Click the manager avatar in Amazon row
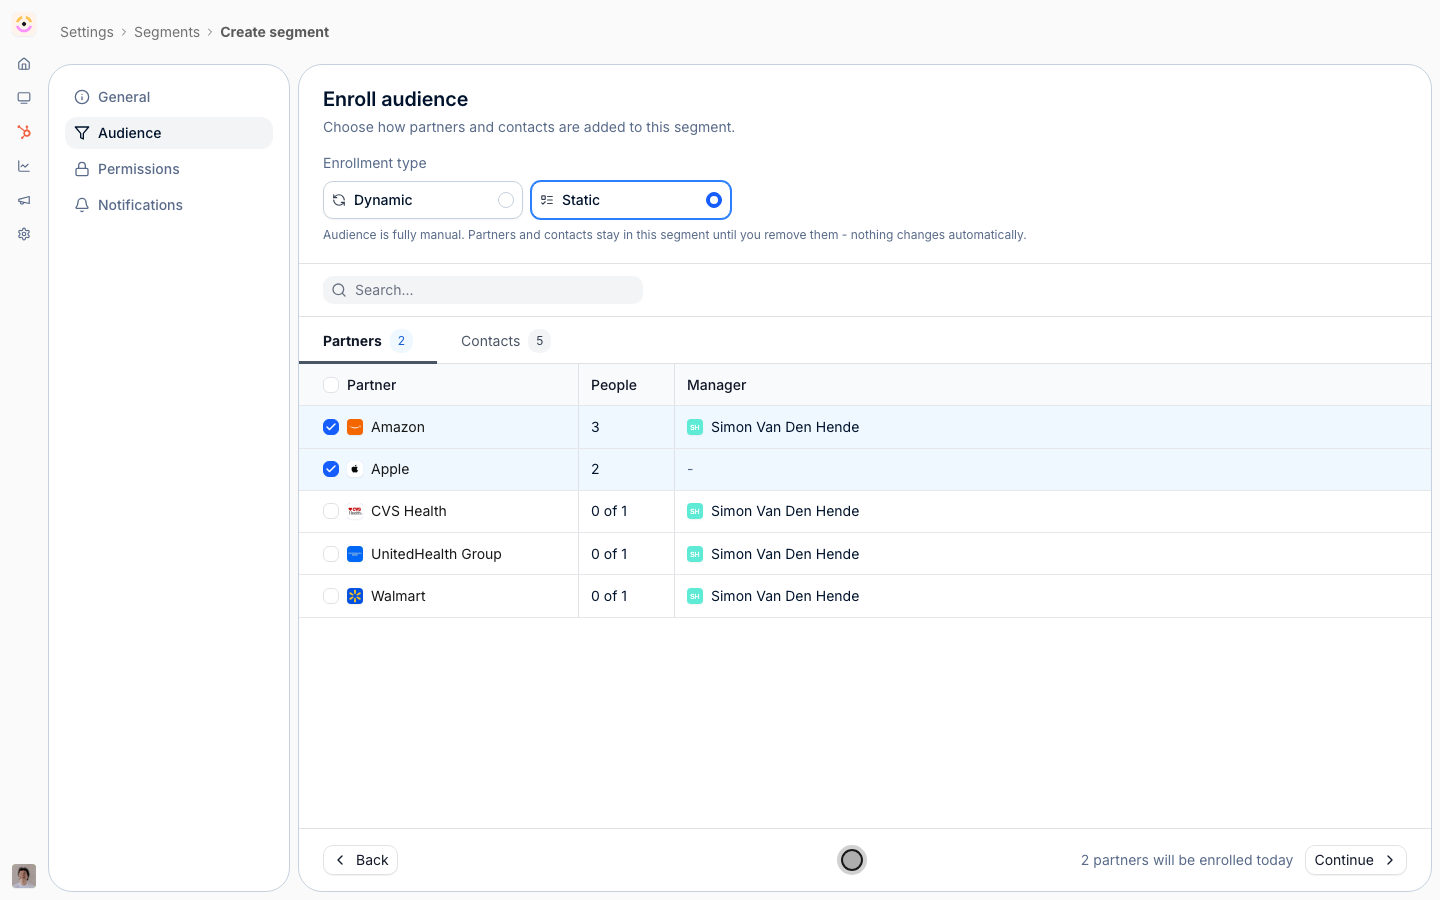Screen dimensions: 1440x900 pos(695,427)
